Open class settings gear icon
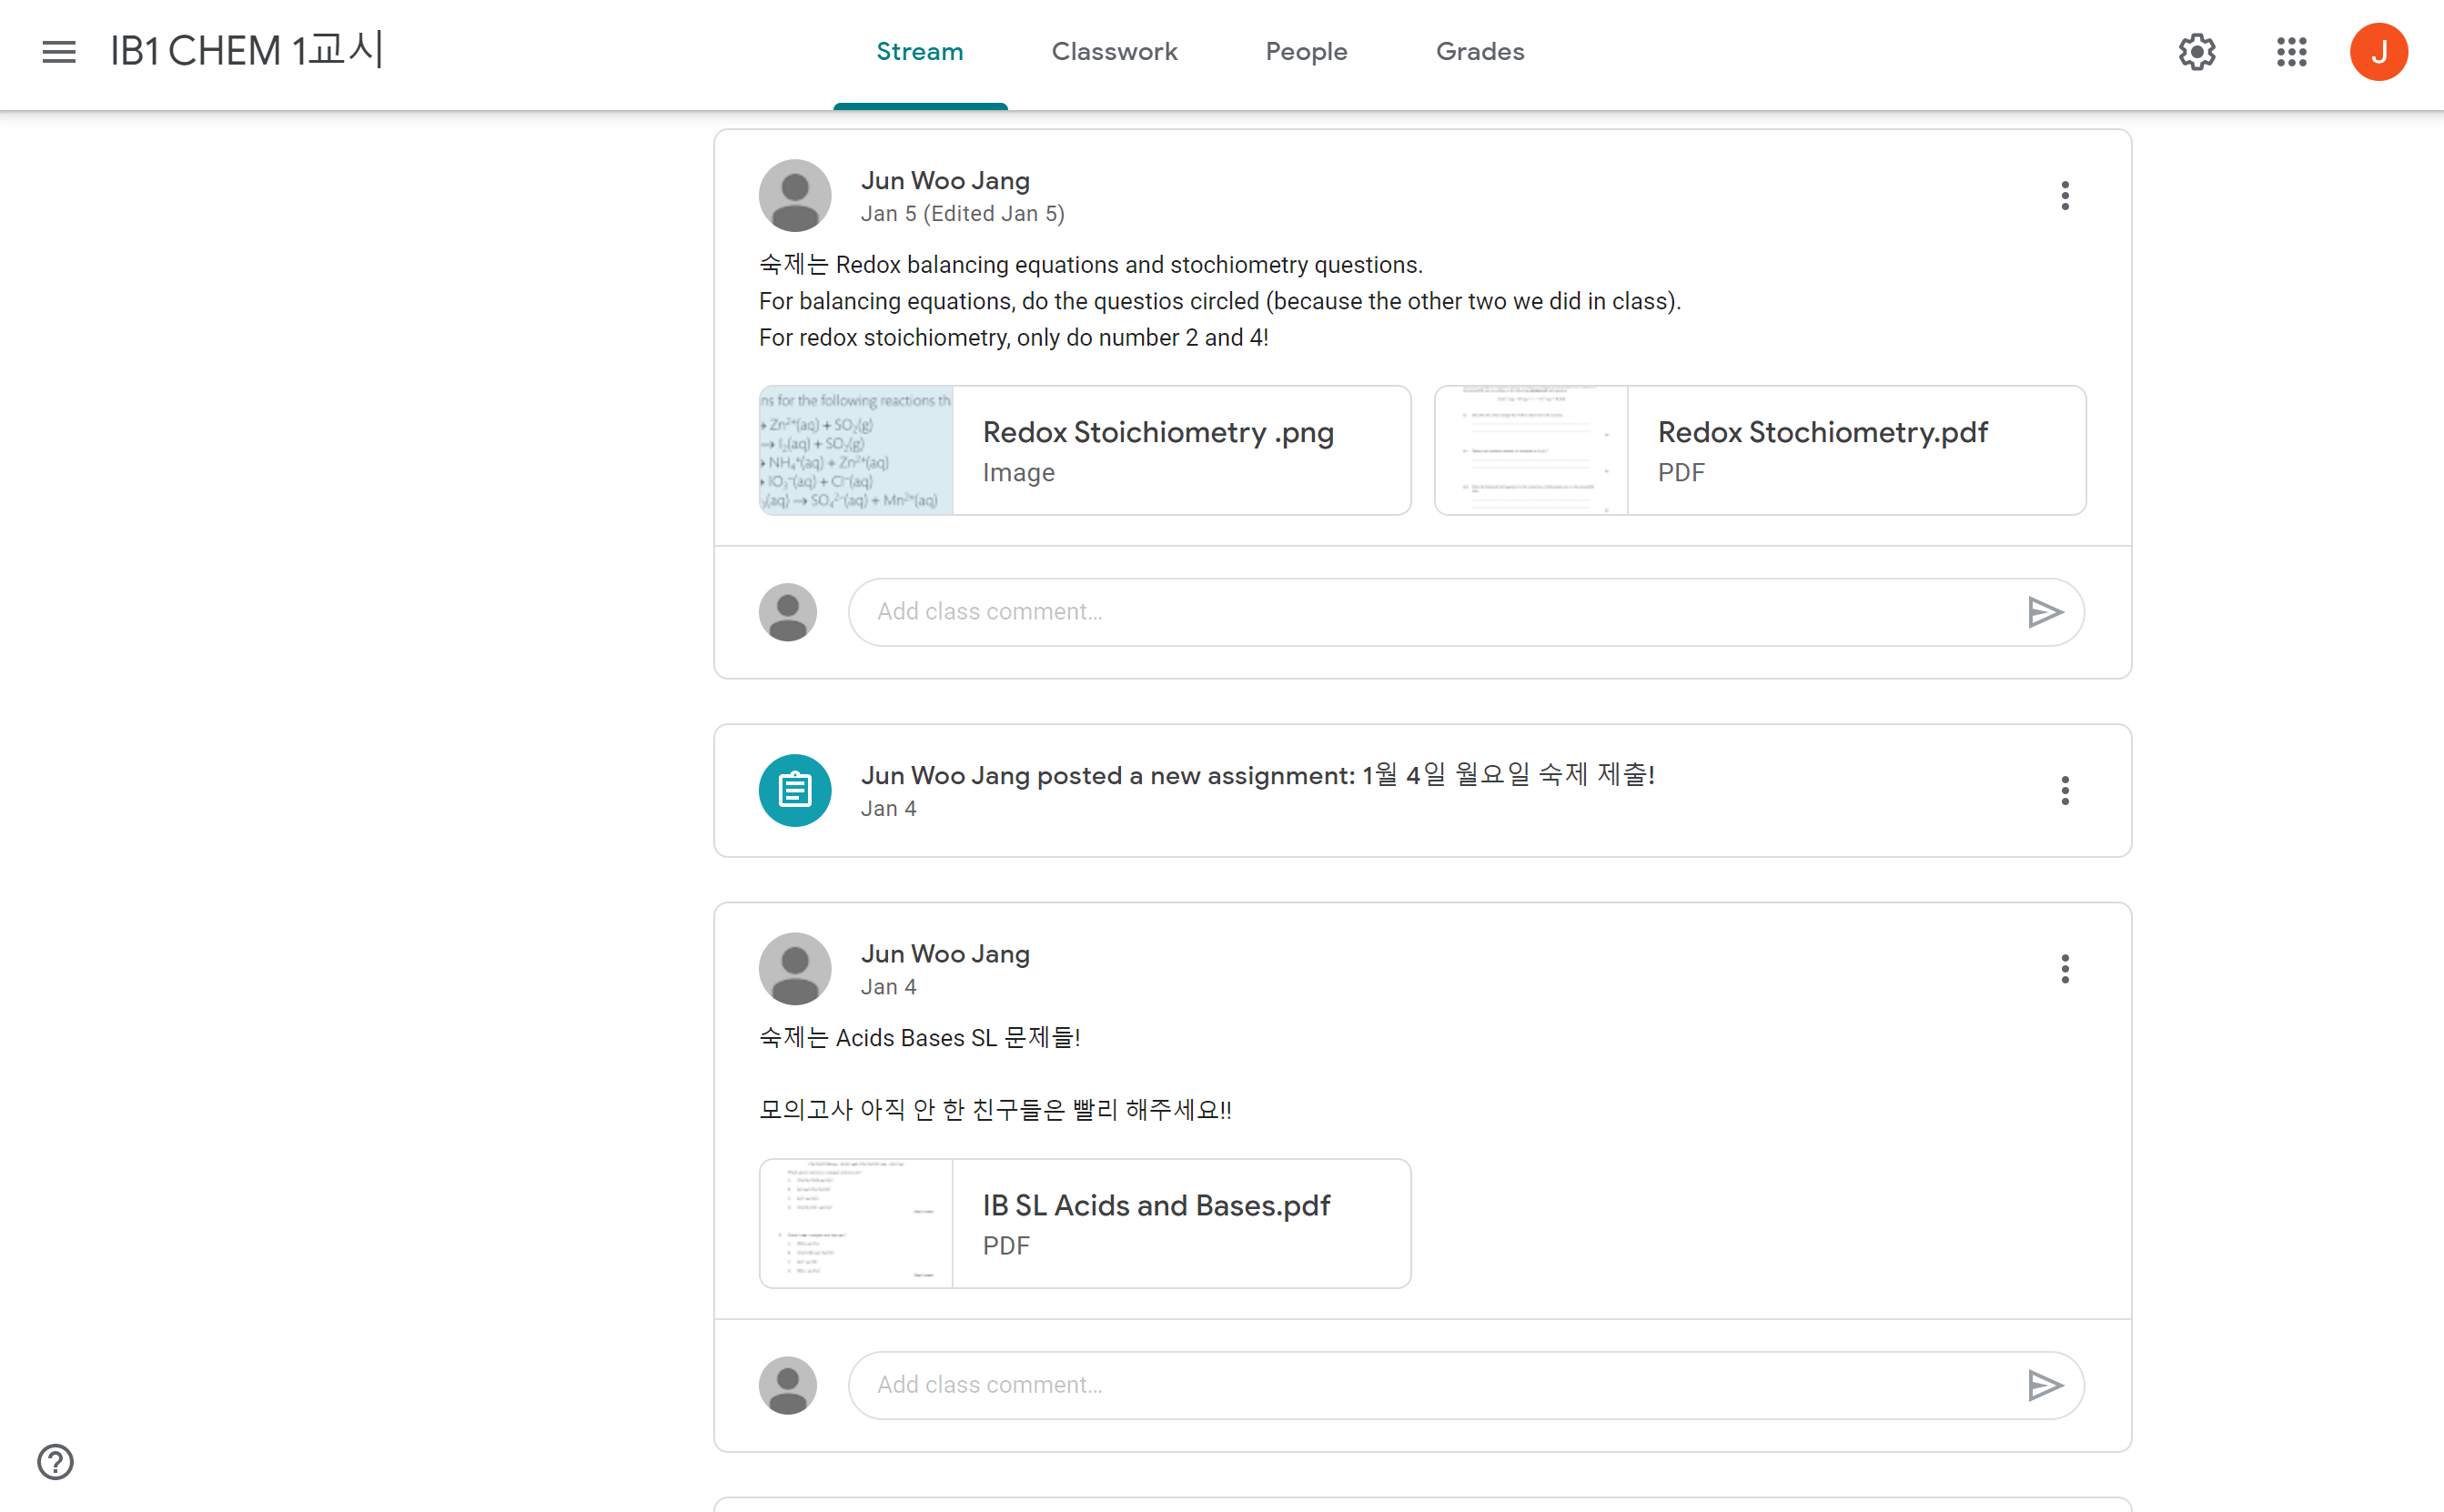 pos(2197,52)
